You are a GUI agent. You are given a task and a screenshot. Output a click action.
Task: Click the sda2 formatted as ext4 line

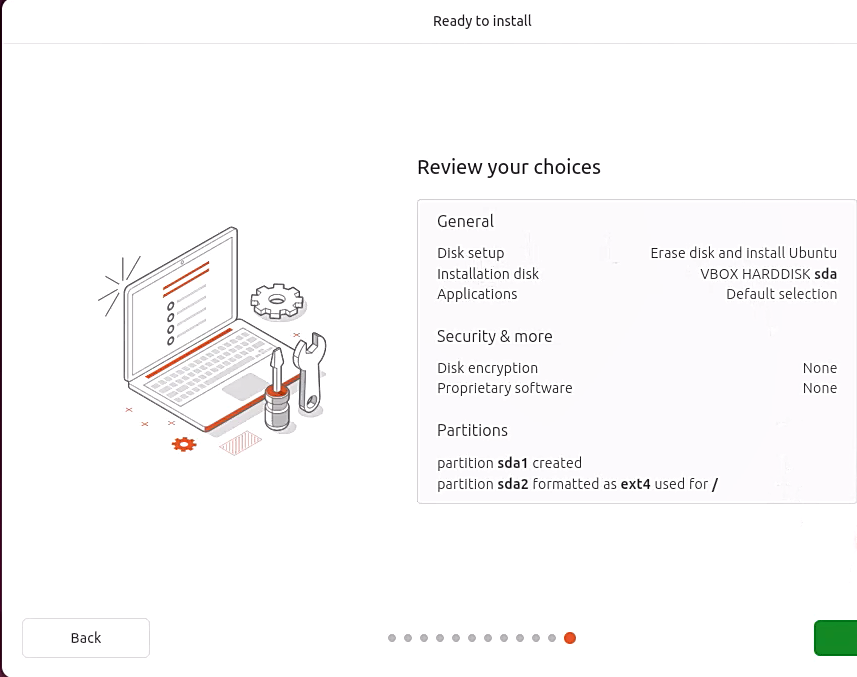click(577, 484)
